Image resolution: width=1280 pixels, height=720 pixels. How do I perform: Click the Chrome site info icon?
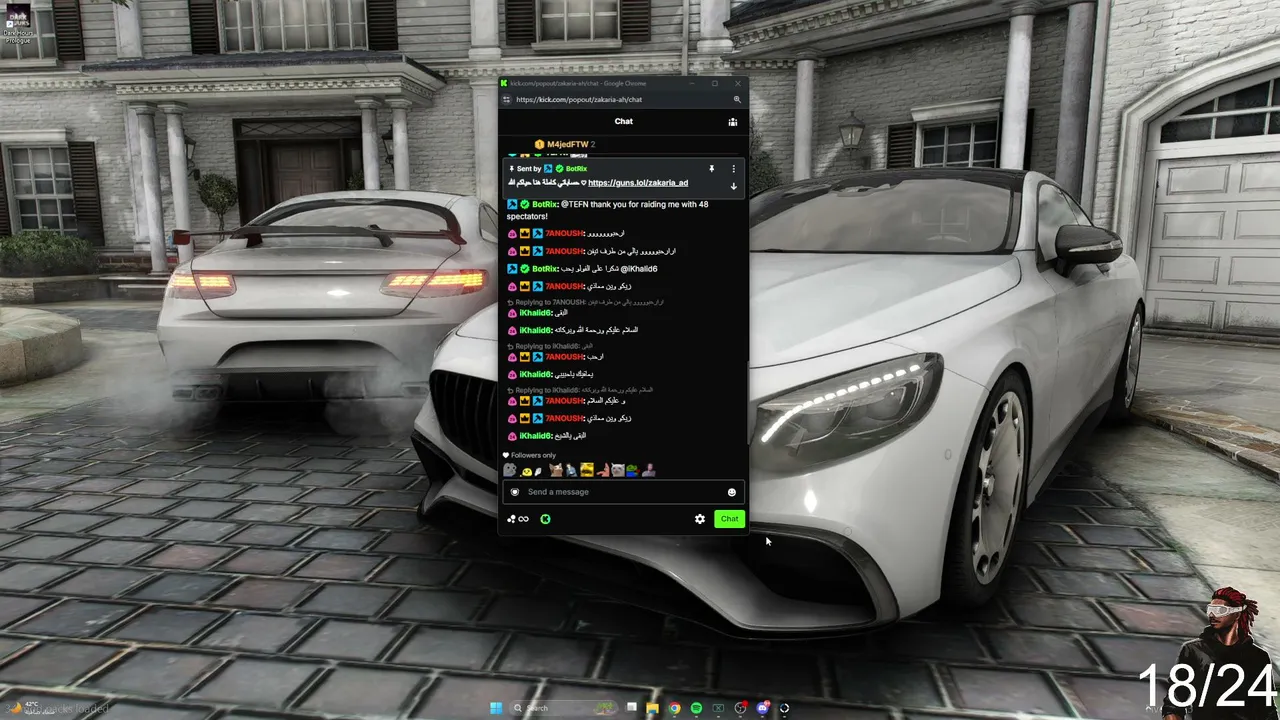coord(507,100)
